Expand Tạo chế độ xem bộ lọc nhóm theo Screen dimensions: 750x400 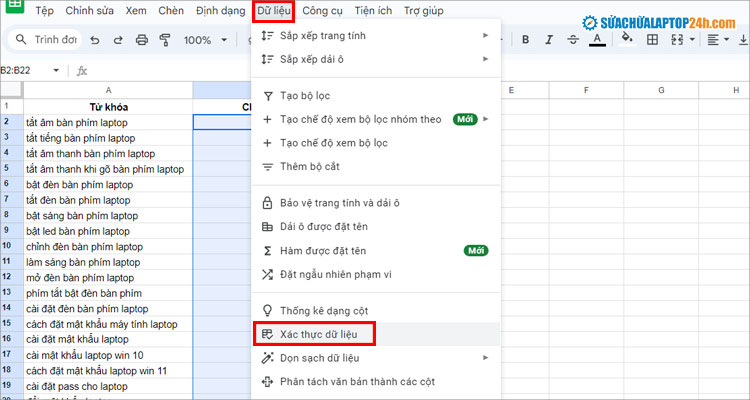376,119
